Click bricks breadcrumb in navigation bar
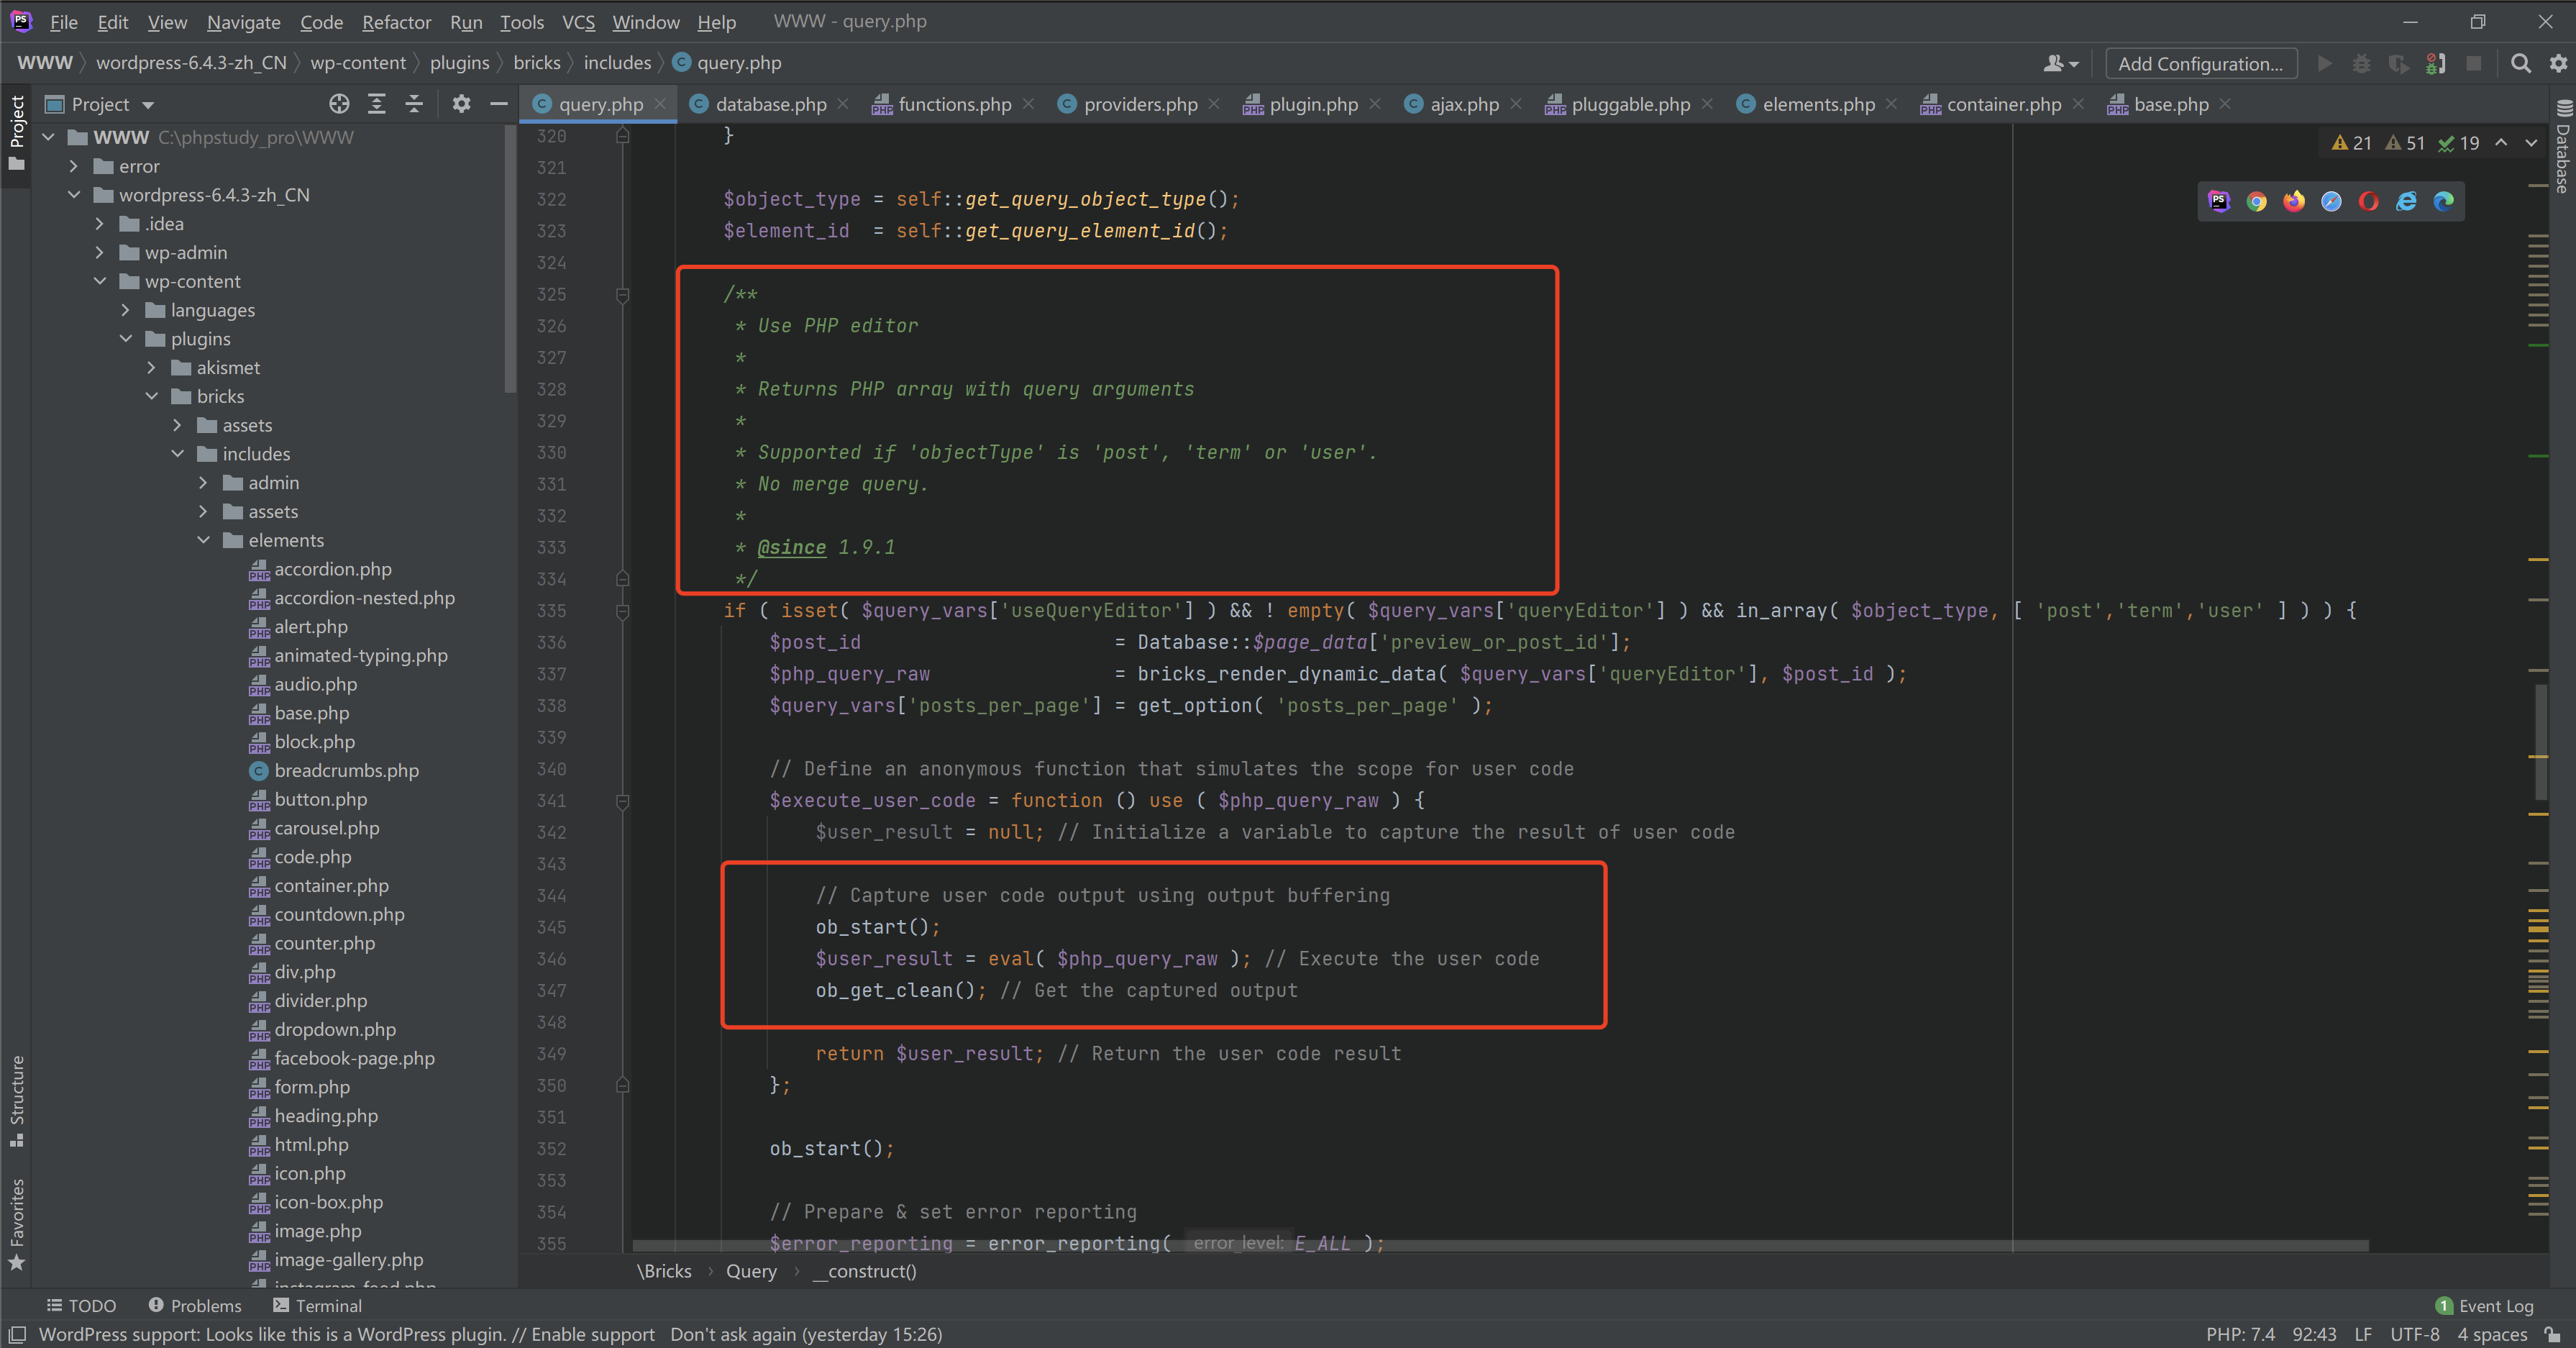 537,63
